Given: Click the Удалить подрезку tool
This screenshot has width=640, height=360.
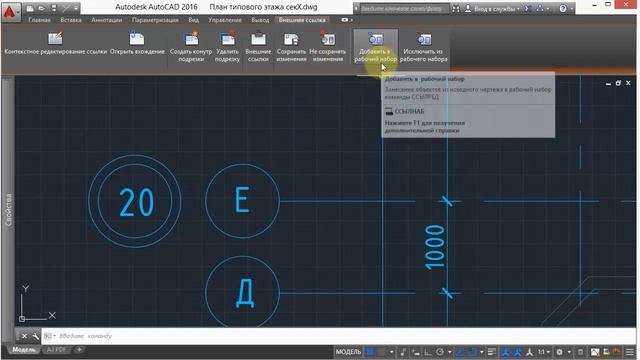Looking at the screenshot, I should [x=227, y=47].
